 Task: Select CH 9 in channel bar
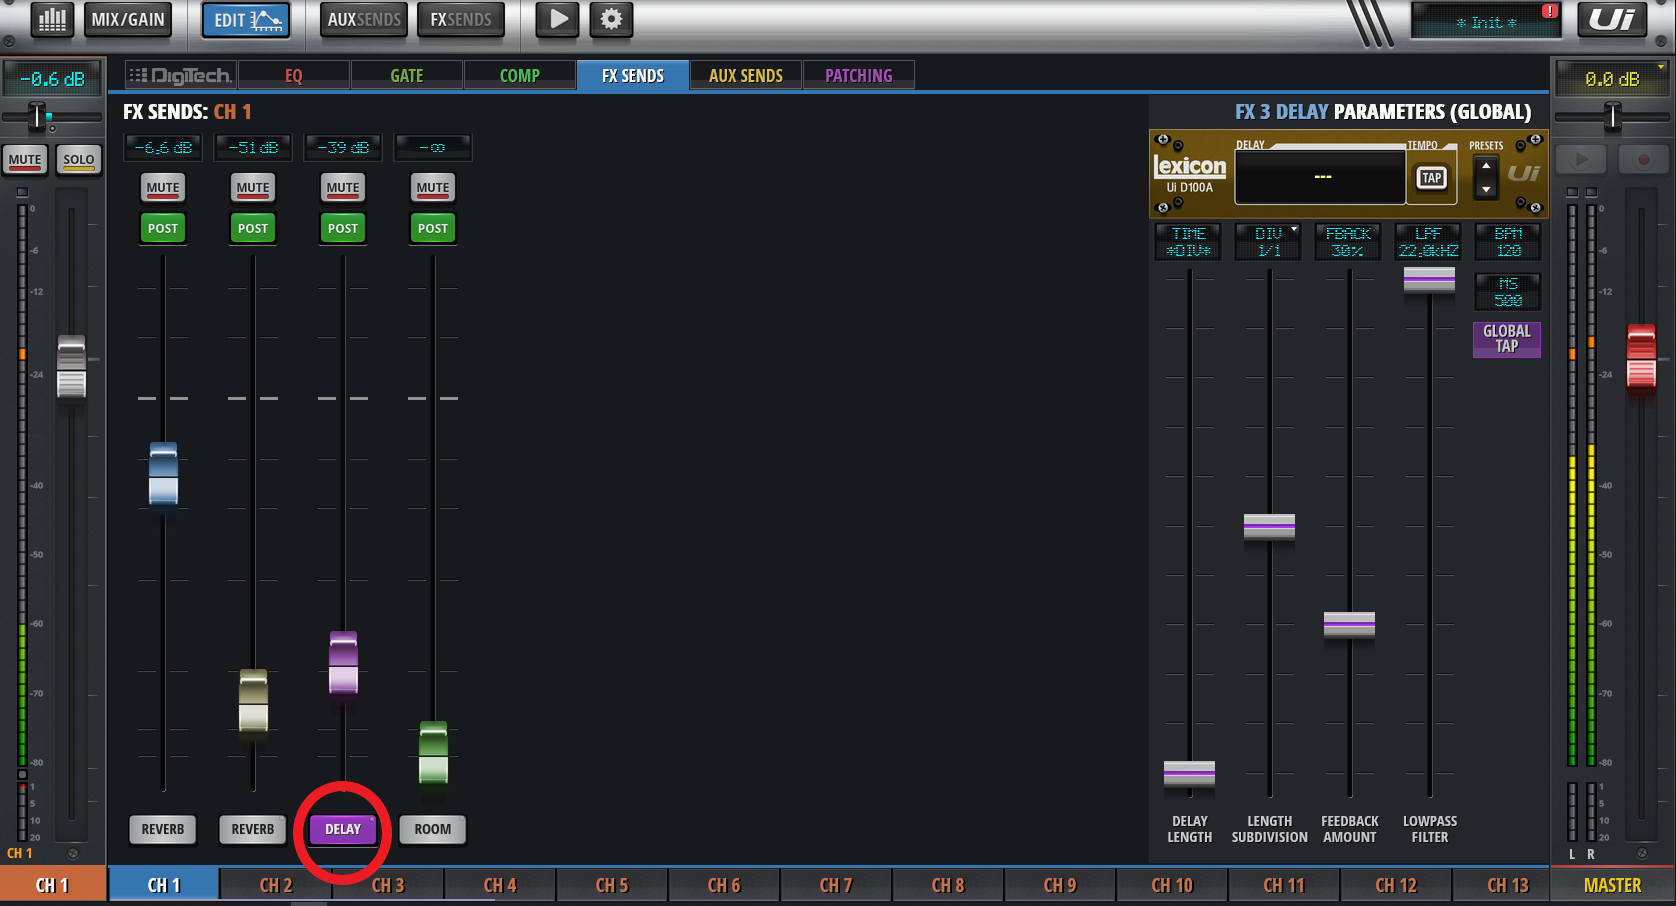(x=1060, y=885)
